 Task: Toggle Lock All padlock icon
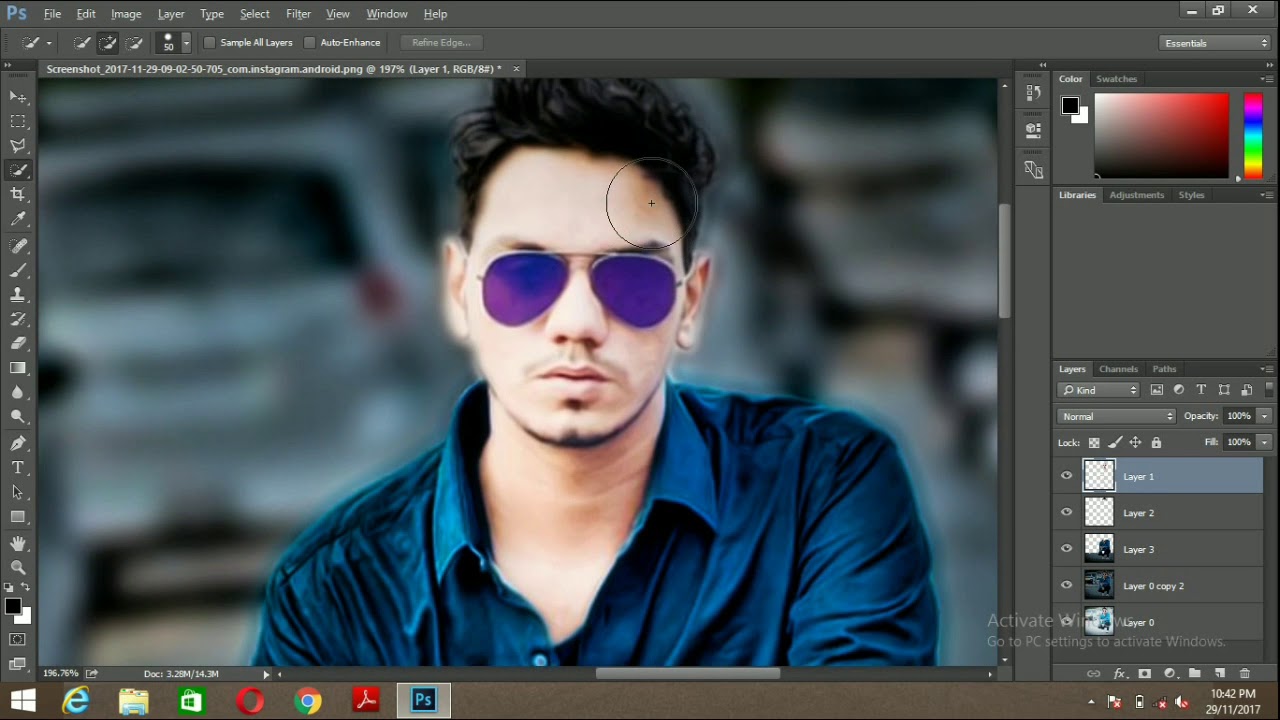[x=1156, y=442]
